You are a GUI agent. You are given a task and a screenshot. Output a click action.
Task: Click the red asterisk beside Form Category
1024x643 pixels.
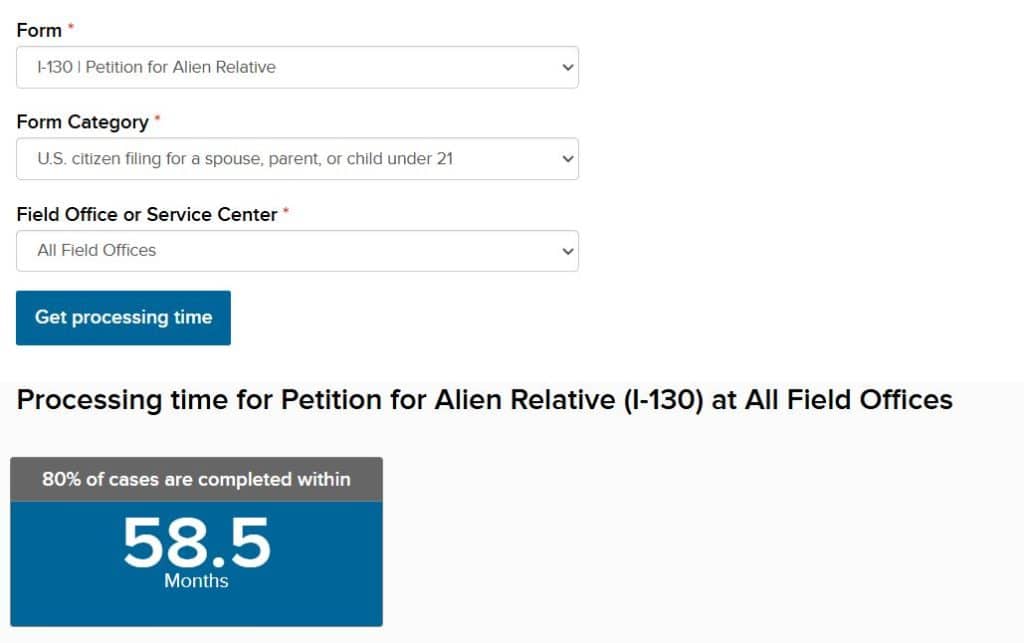[x=157, y=120]
